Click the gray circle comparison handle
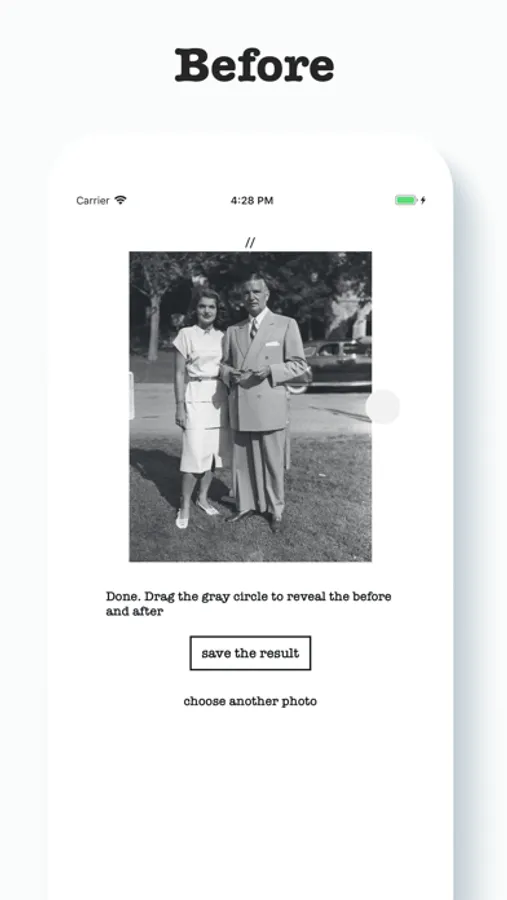Screen dimensions: 507x900 point(382,406)
